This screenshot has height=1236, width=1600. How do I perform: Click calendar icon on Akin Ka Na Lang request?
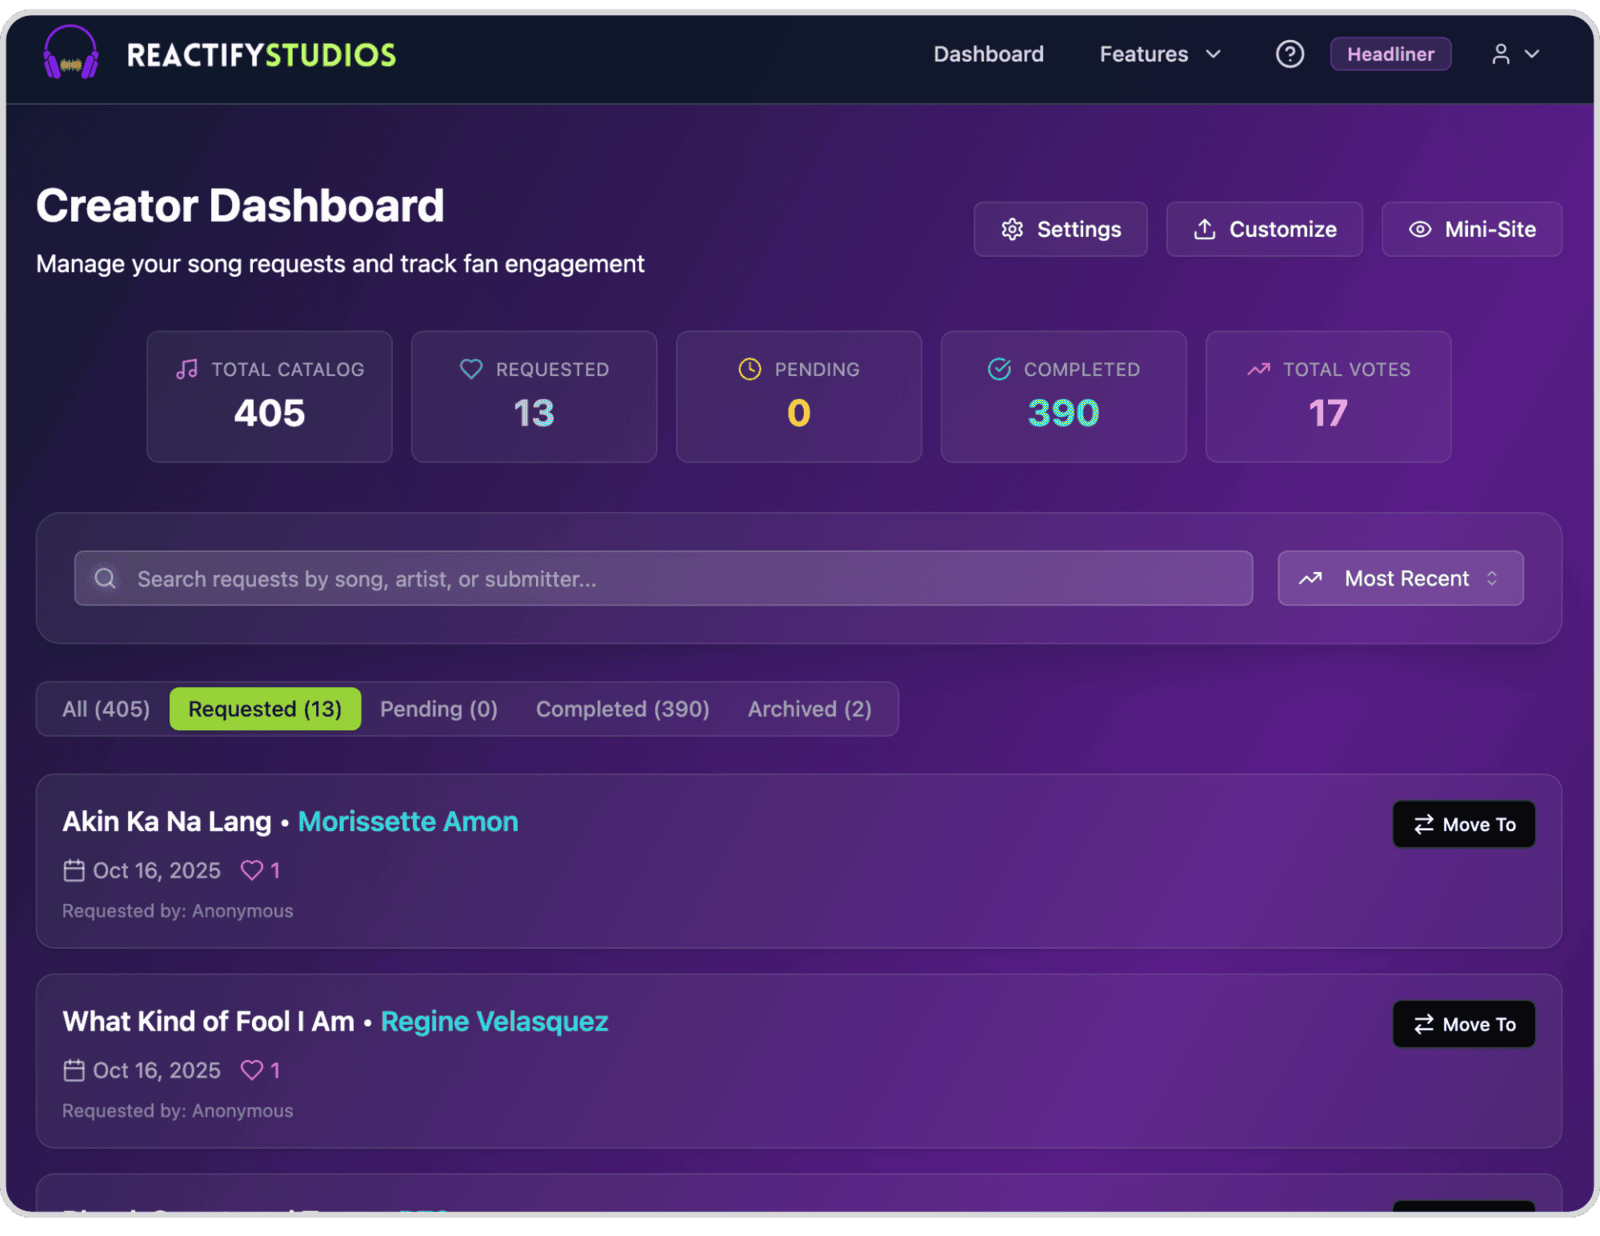pyautogui.click(x=74, y=870)
